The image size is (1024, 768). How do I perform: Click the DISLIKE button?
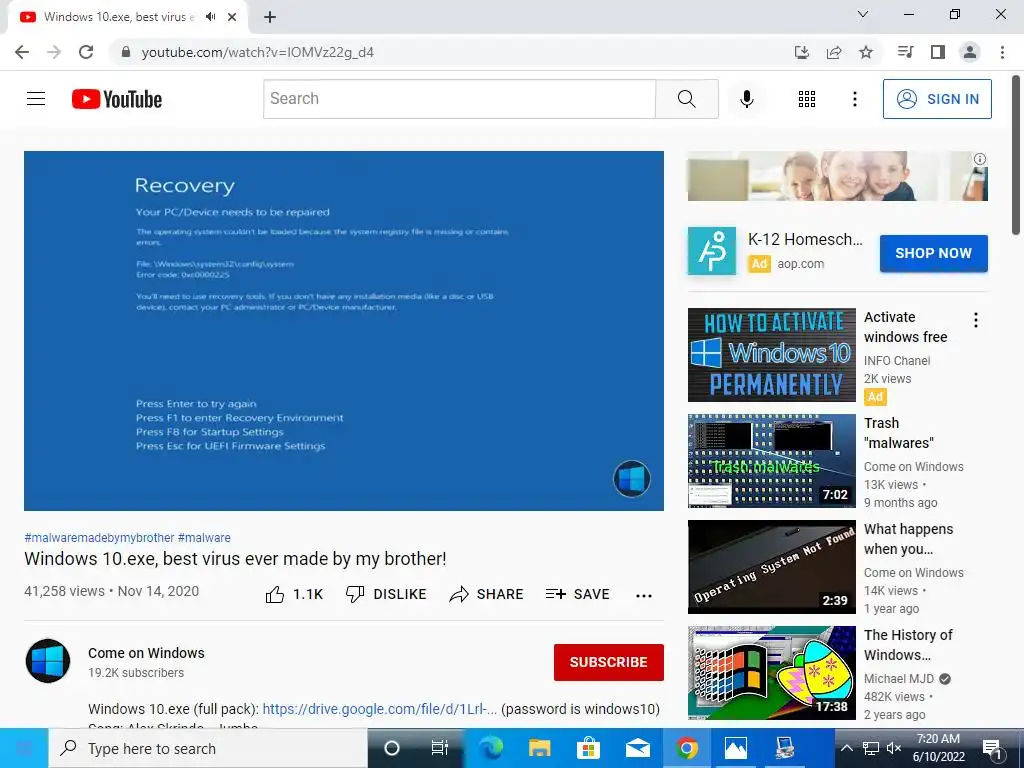[x=386, y=594]
